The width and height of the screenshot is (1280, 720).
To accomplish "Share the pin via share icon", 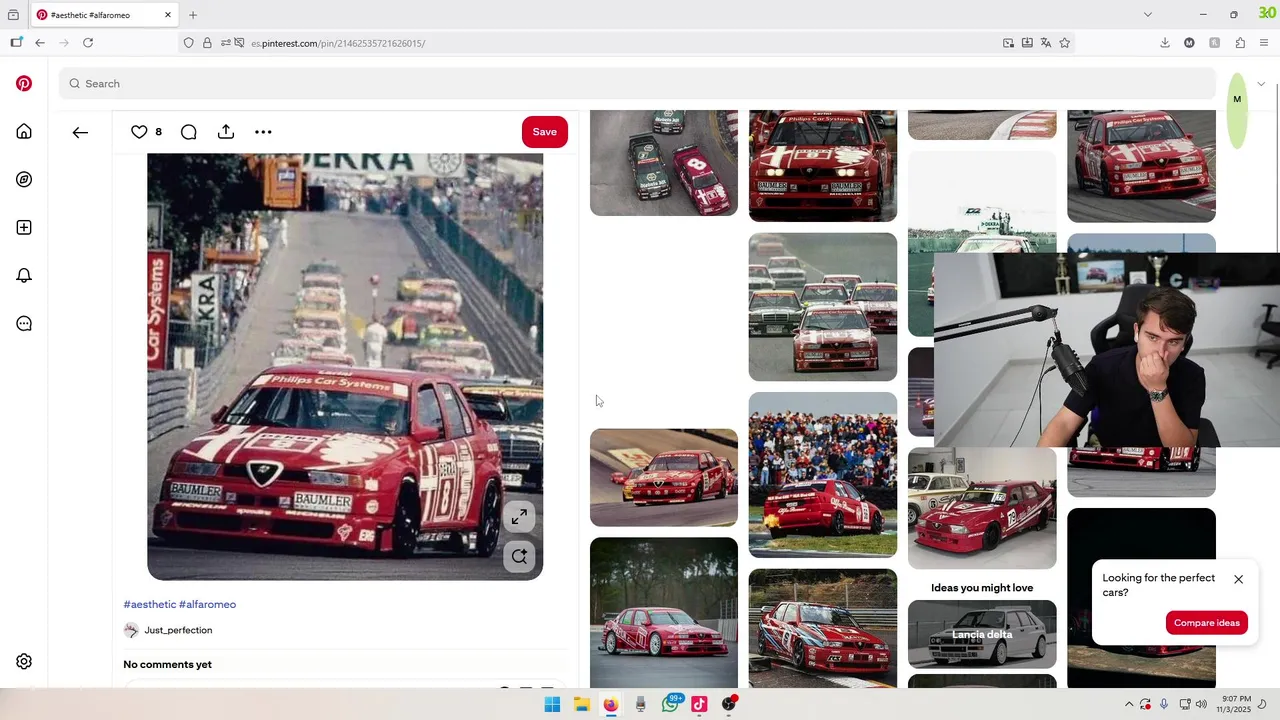I will [226, 132].
